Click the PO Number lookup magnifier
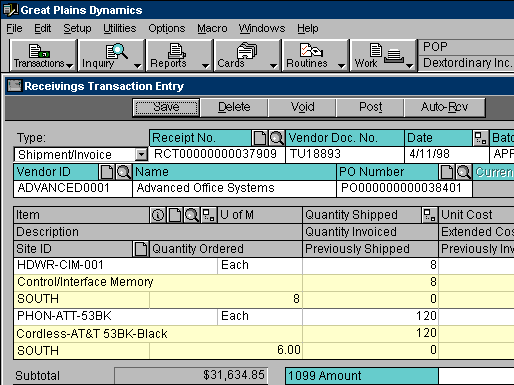This screenshot has width=514, height=385. (x=464, y=172)
